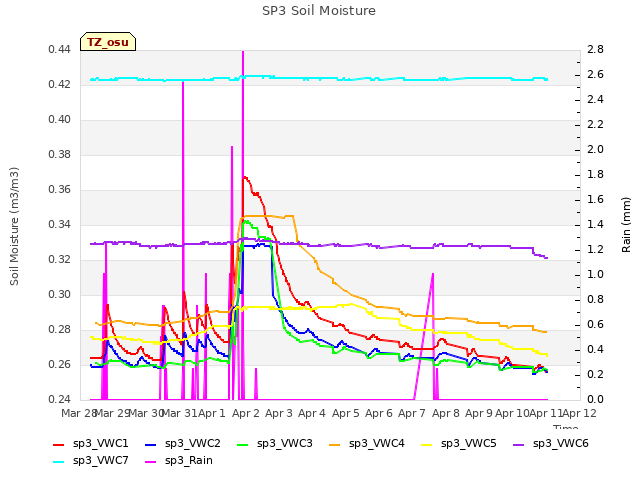Screen dimensions: 640x480
Task: Click the 0.24 left axis value
Action: 60,399
